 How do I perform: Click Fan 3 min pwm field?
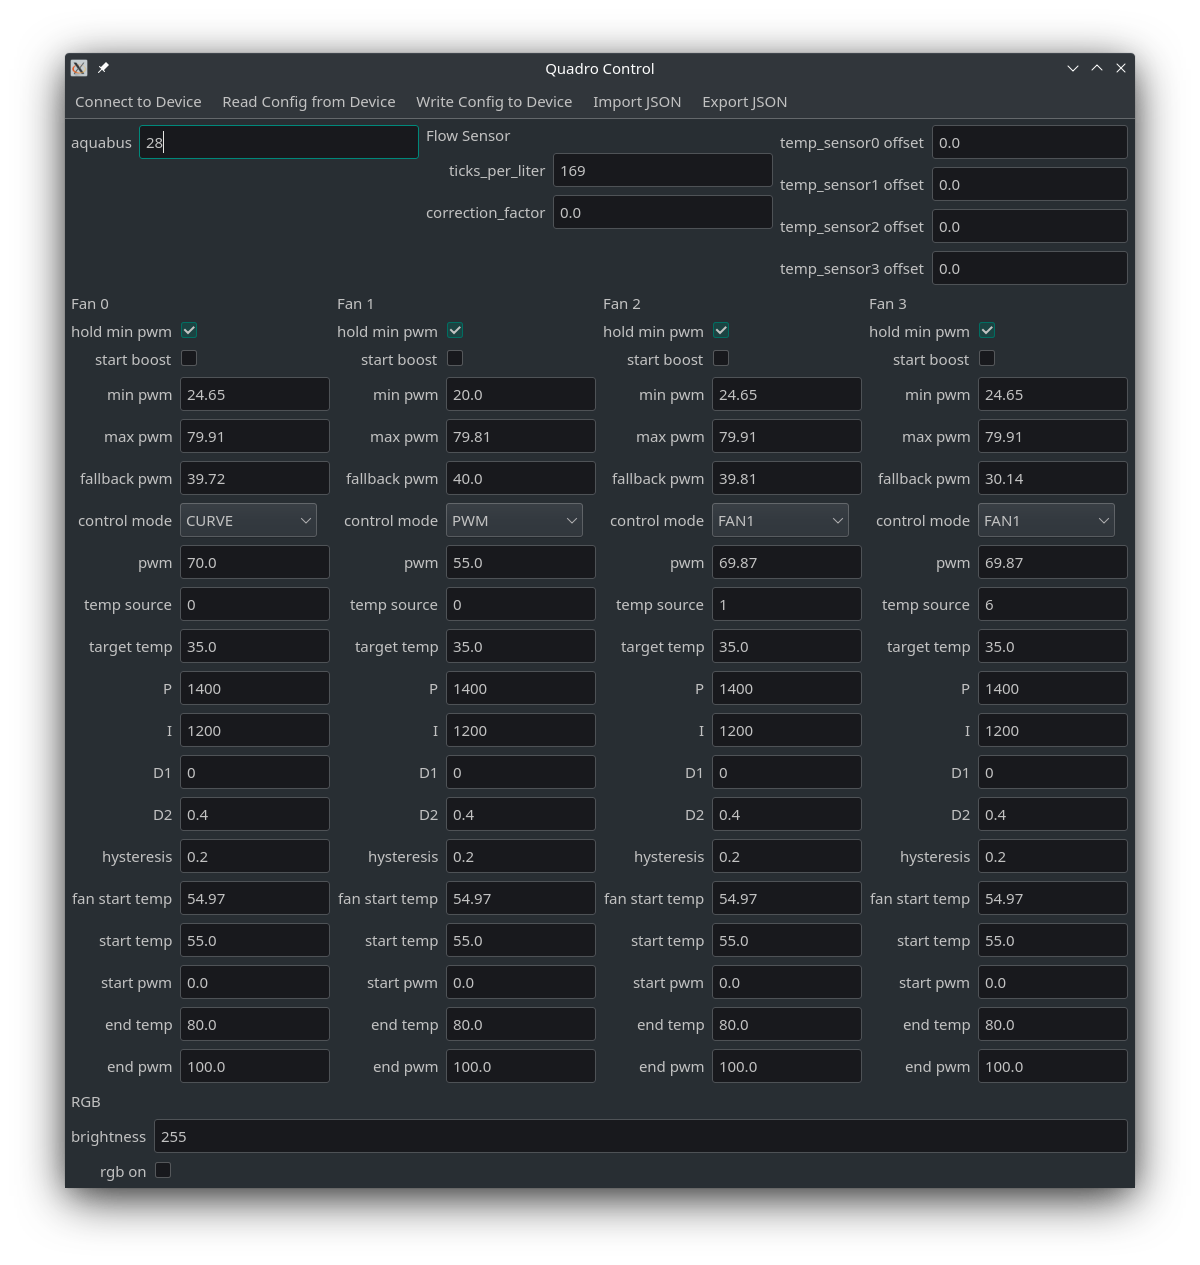(1053, 394)
